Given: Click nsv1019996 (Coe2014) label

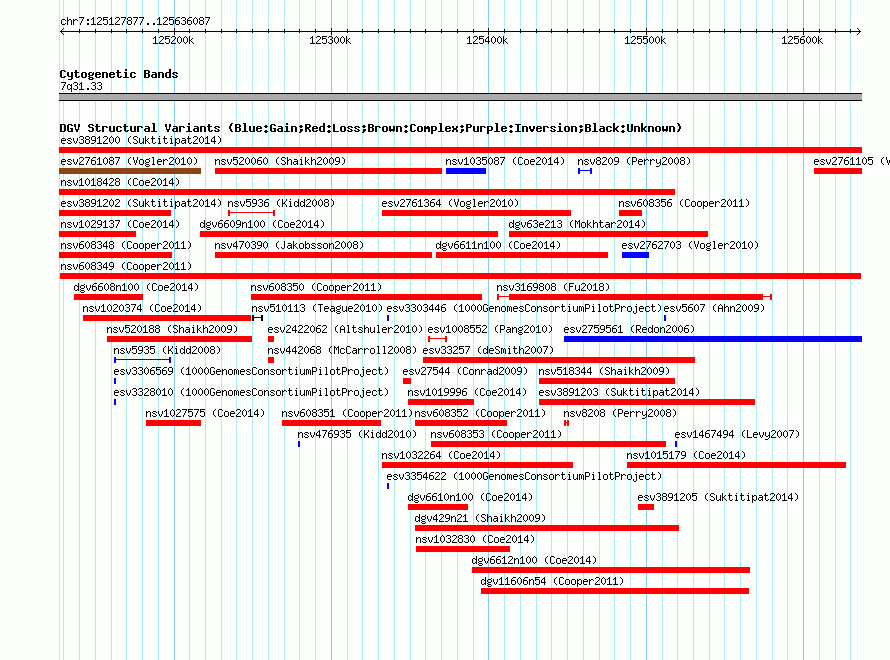Looking at the screenshot, I should click(467, 392).
